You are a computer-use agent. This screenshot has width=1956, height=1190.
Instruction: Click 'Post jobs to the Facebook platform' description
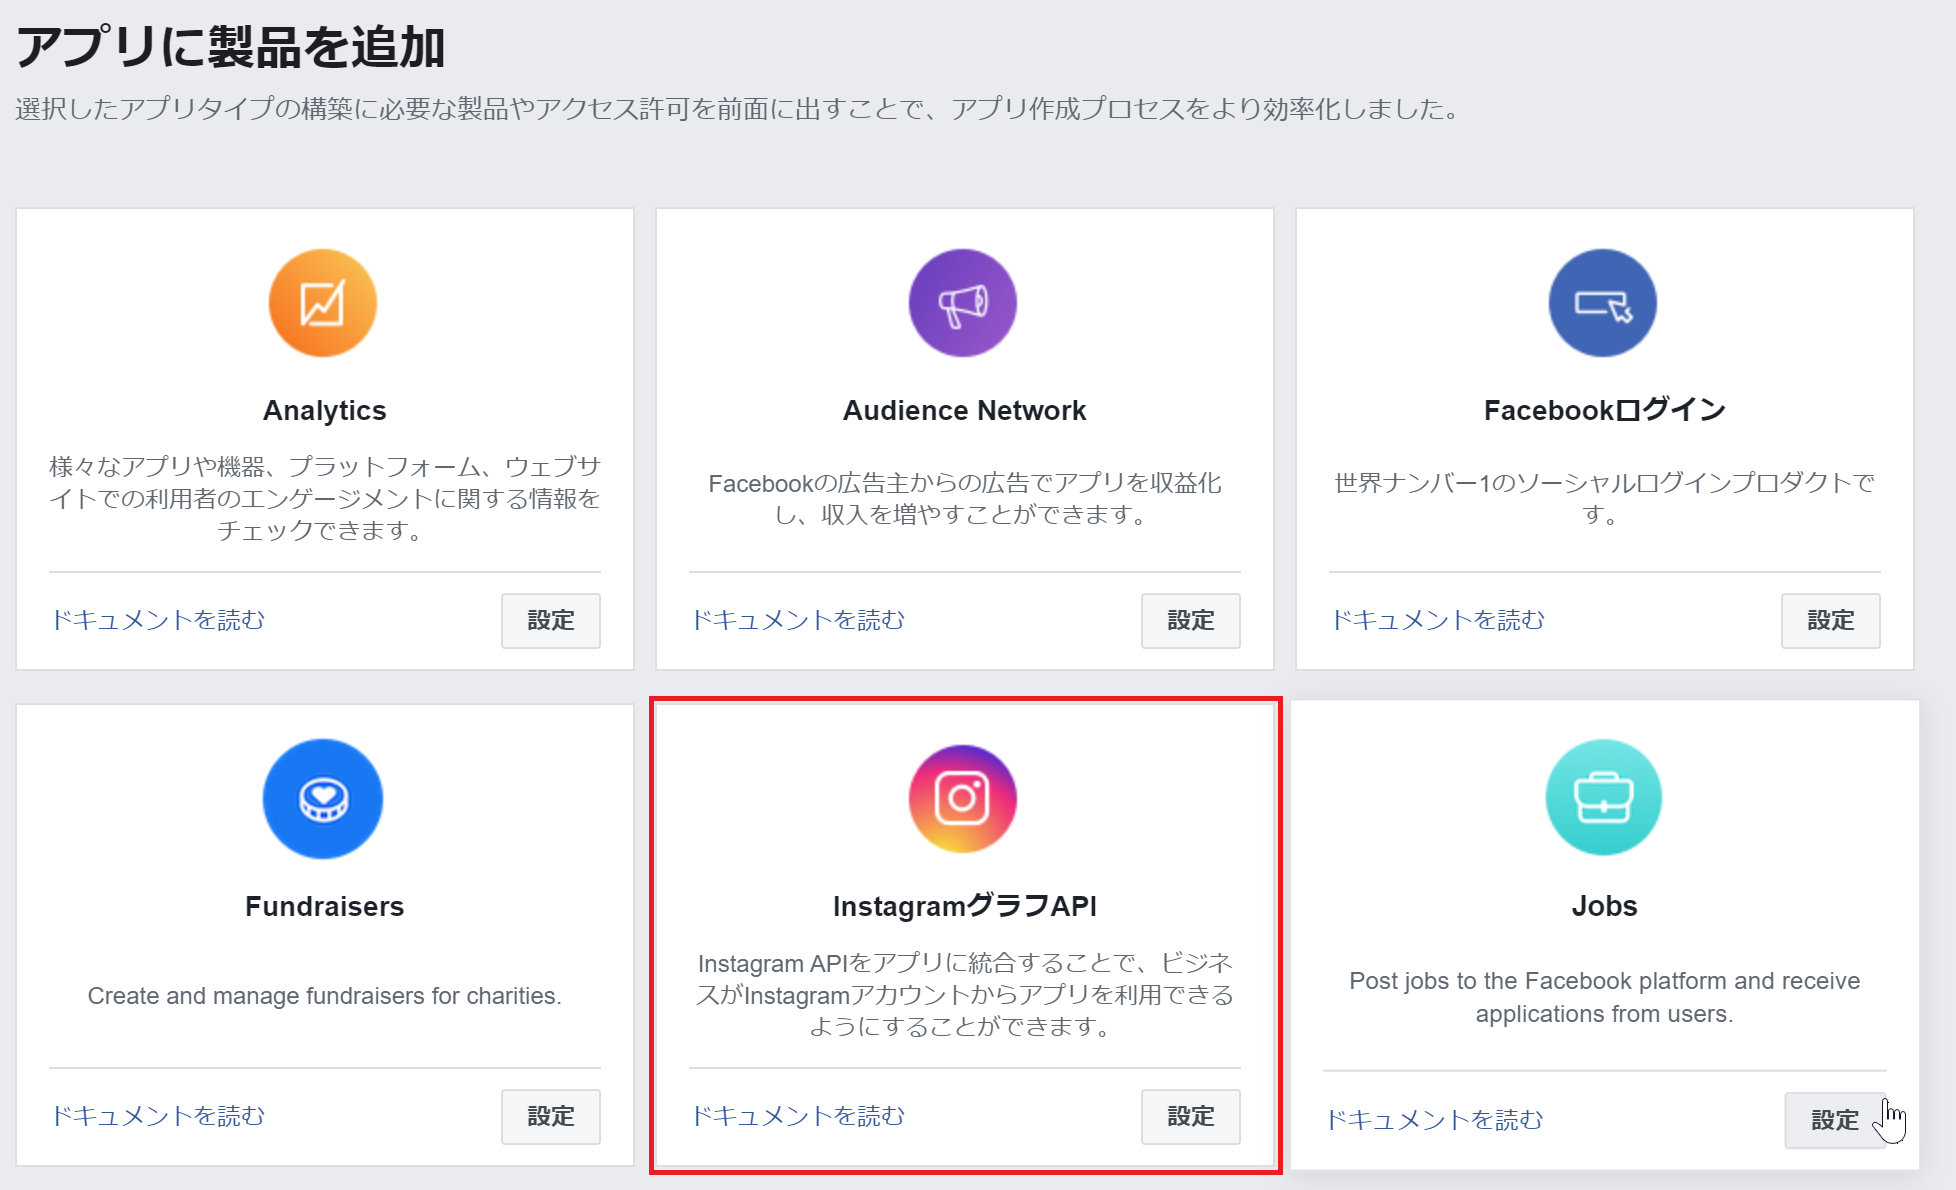[1605, 997]
